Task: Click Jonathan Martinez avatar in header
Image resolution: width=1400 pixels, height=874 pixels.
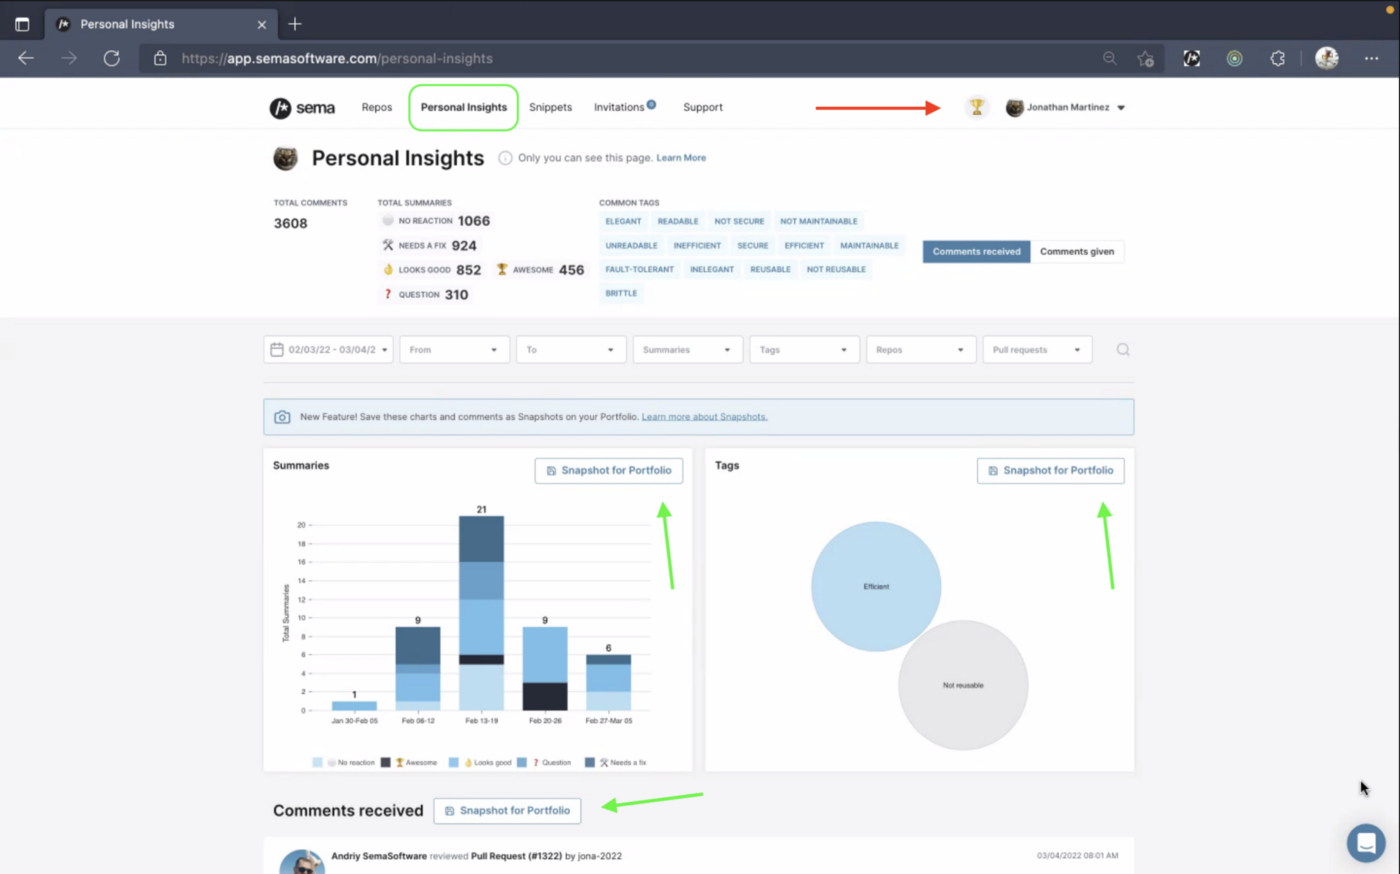Action: coord(1015,107)
